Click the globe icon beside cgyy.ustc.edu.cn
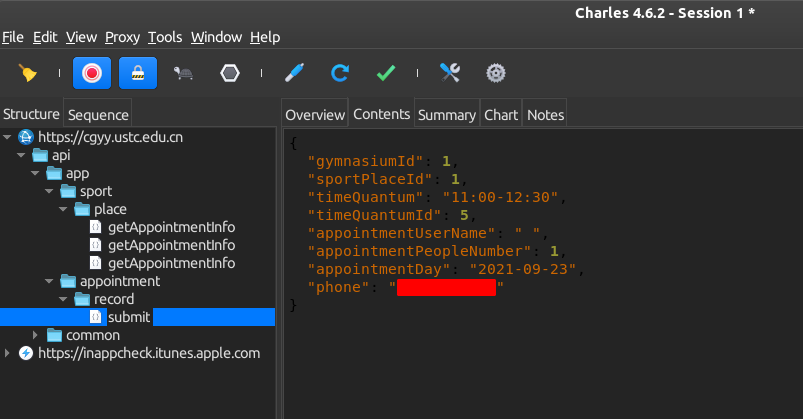The width and height of the screenshot is (803, 419). pyautogui.click(x=26, y=137)
